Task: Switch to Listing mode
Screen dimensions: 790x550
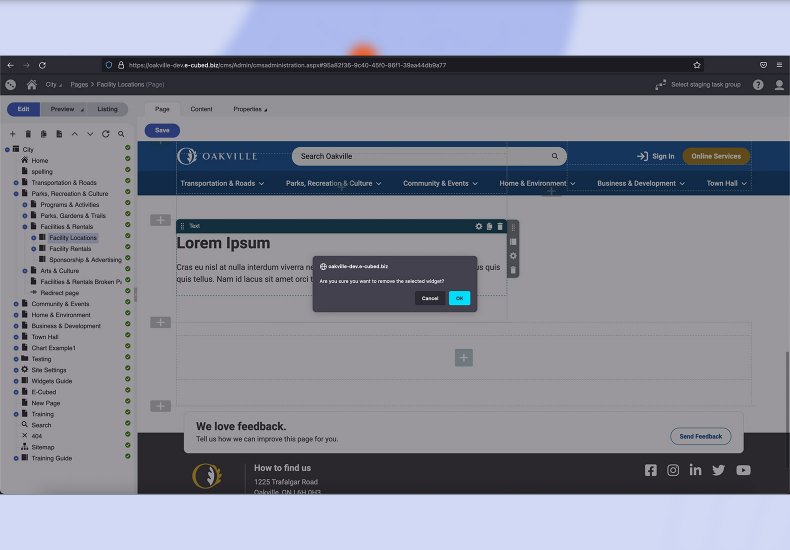Action: (107, 109)
